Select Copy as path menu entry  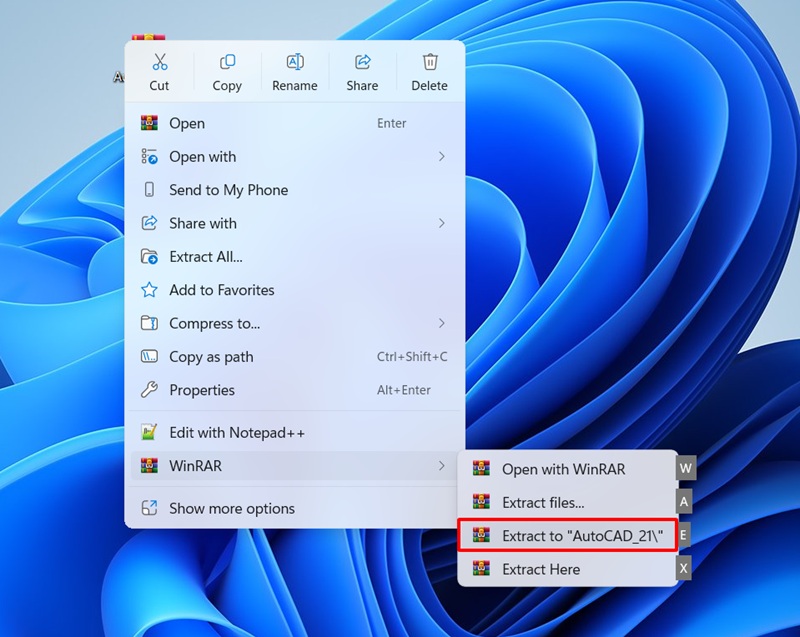coord(211,357)
